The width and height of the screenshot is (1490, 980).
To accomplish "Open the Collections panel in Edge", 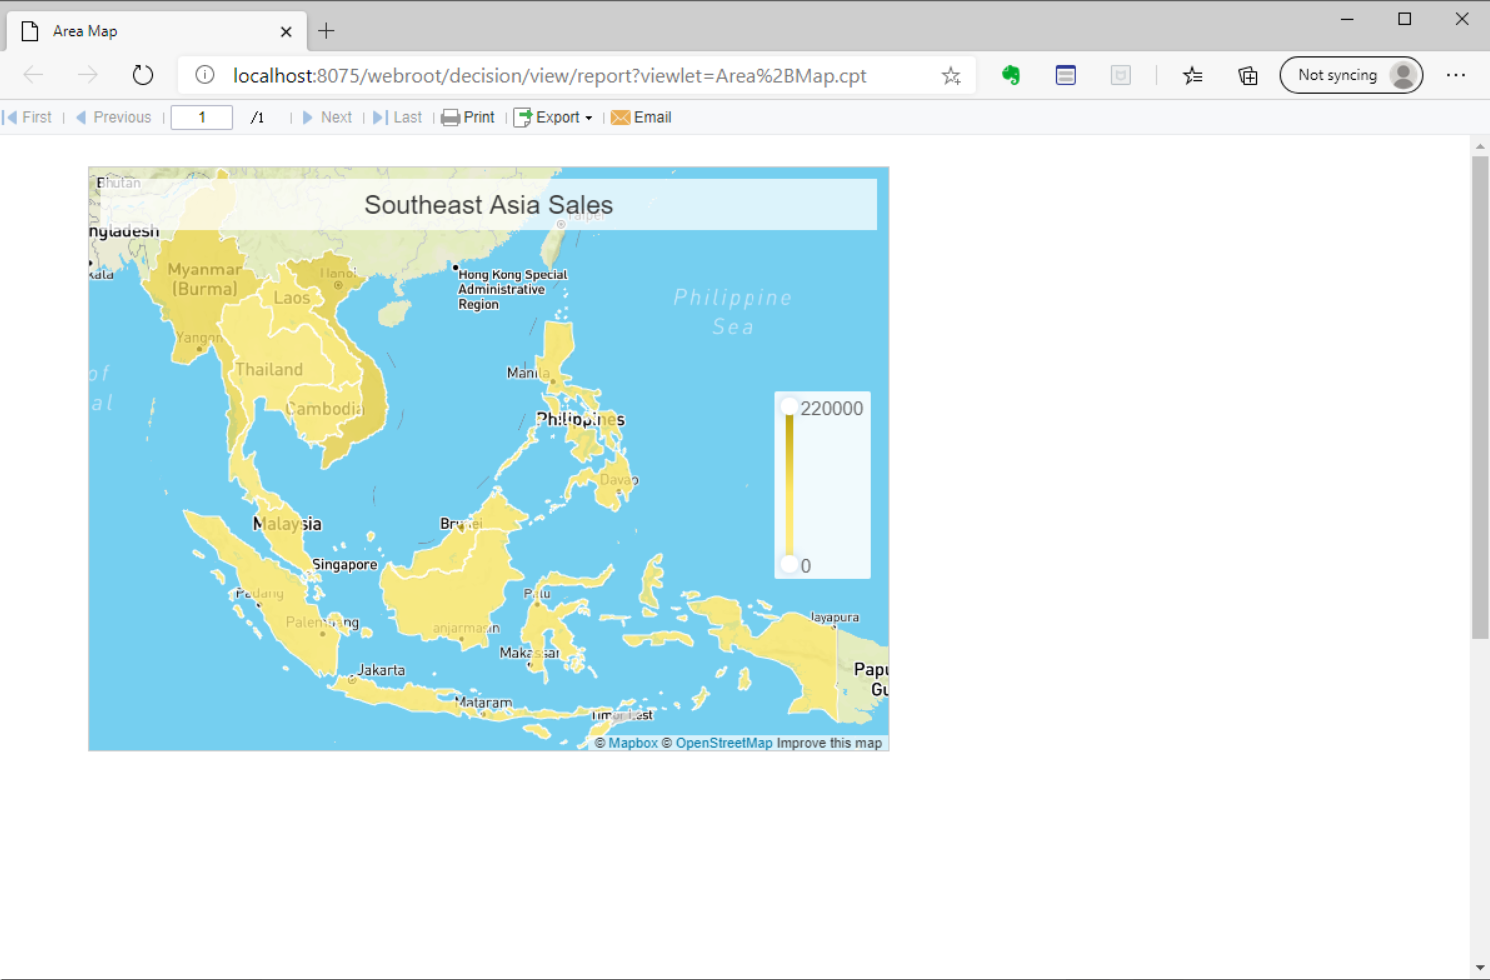I will [1247, 75].
